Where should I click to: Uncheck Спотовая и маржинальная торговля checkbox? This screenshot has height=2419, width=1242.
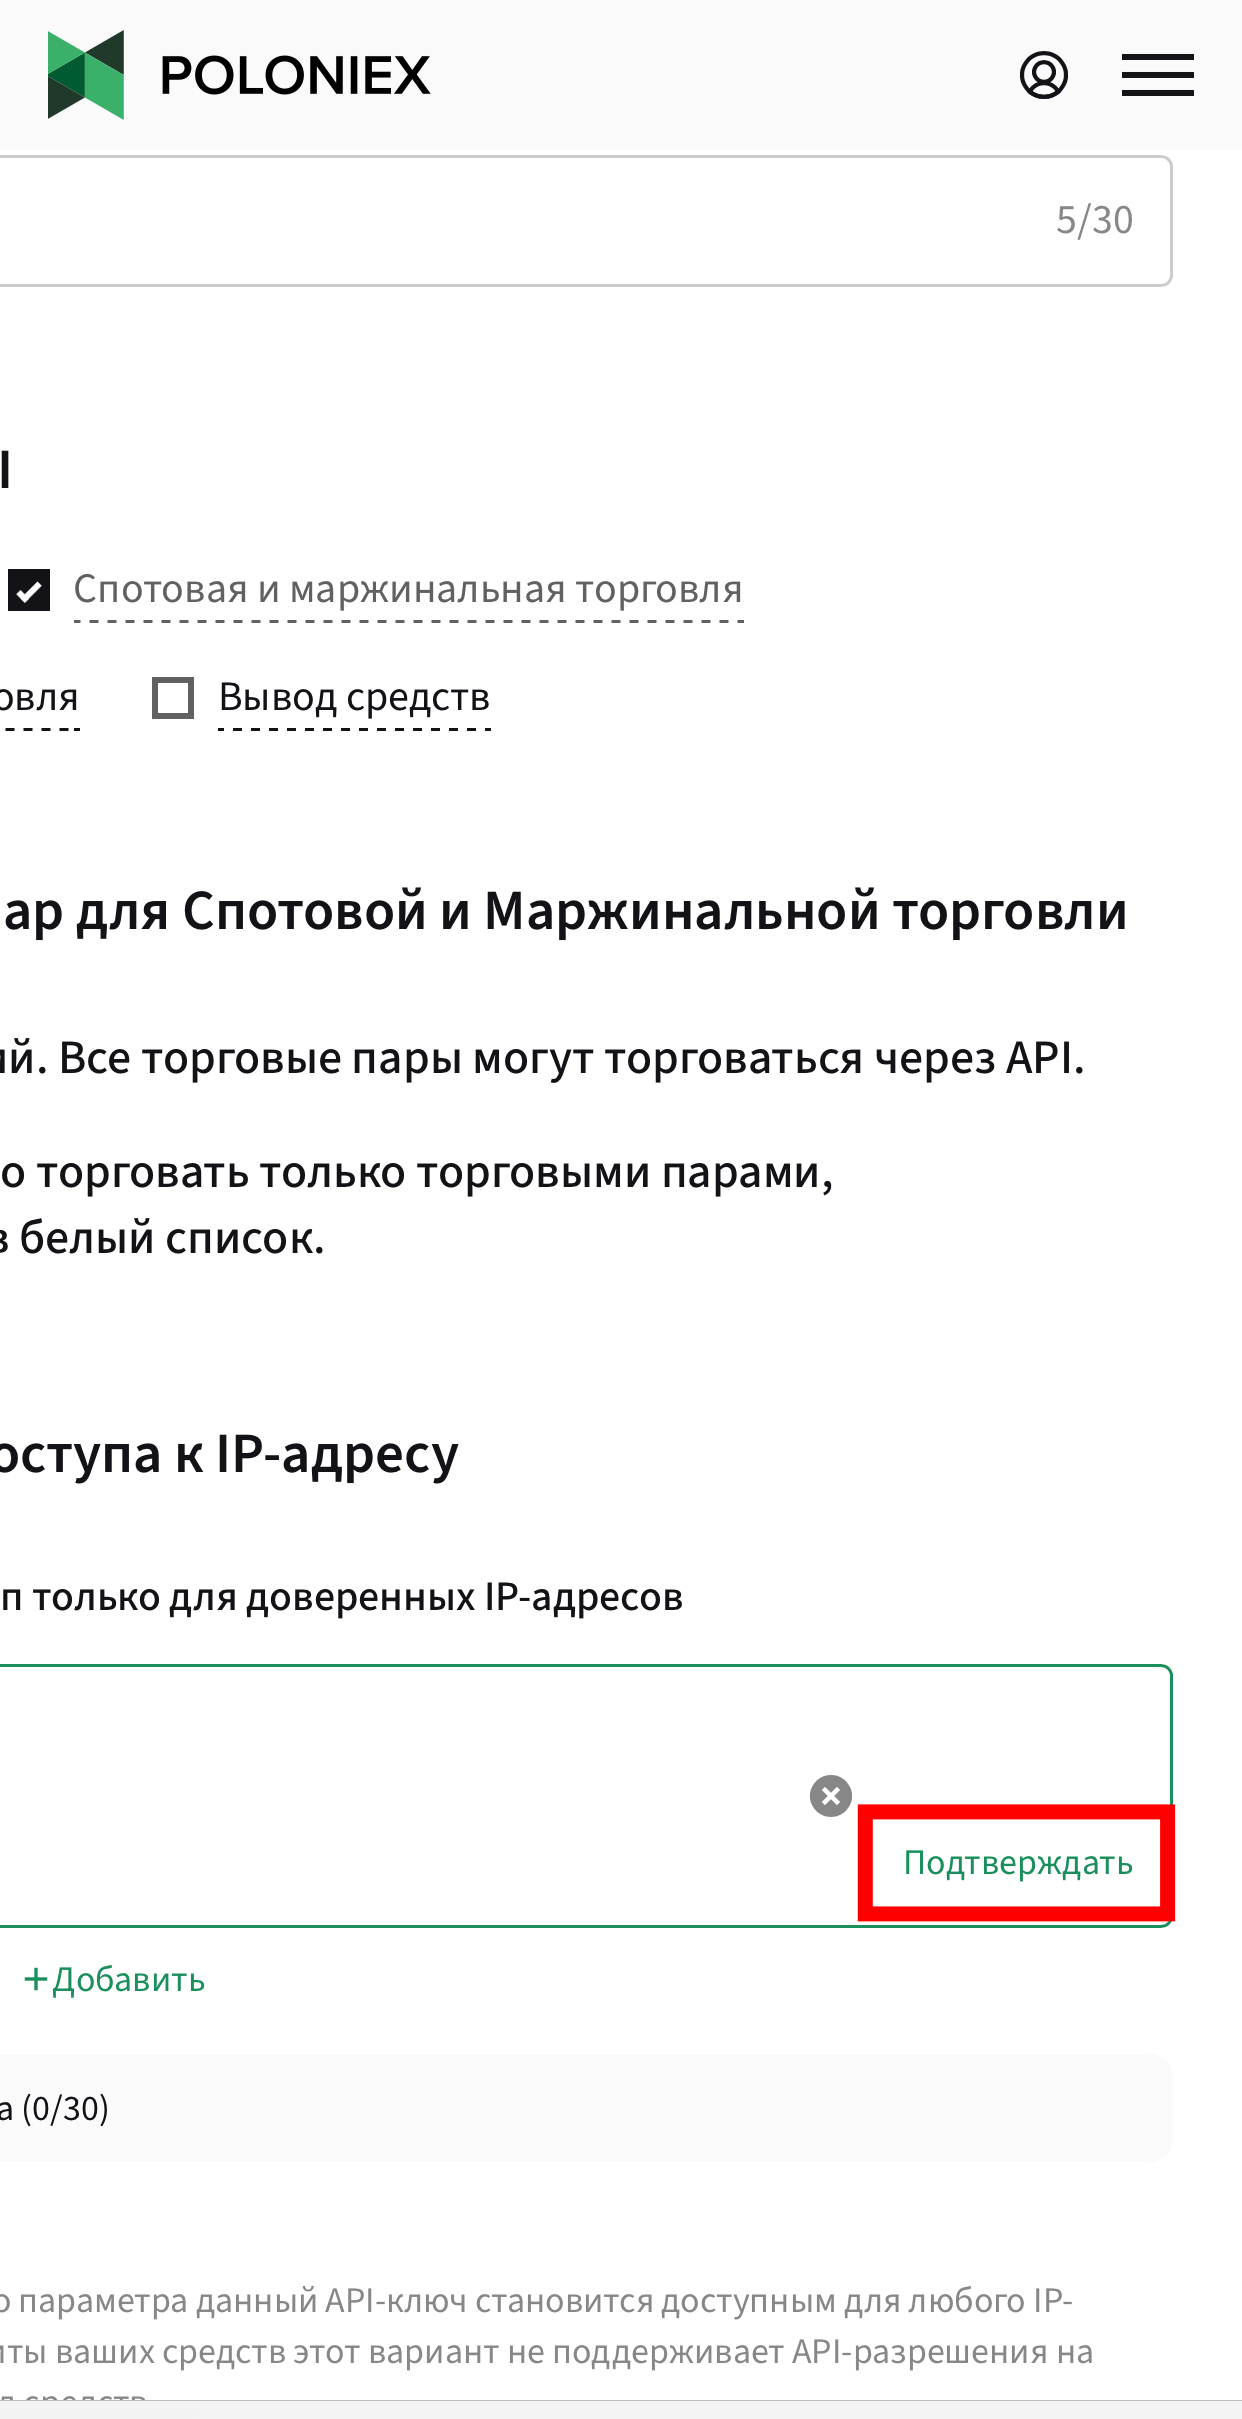tap(29, 590)
